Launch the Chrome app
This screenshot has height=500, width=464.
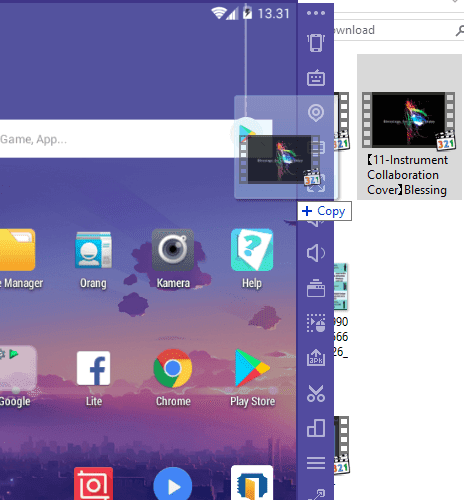click(x=173, y=378)
